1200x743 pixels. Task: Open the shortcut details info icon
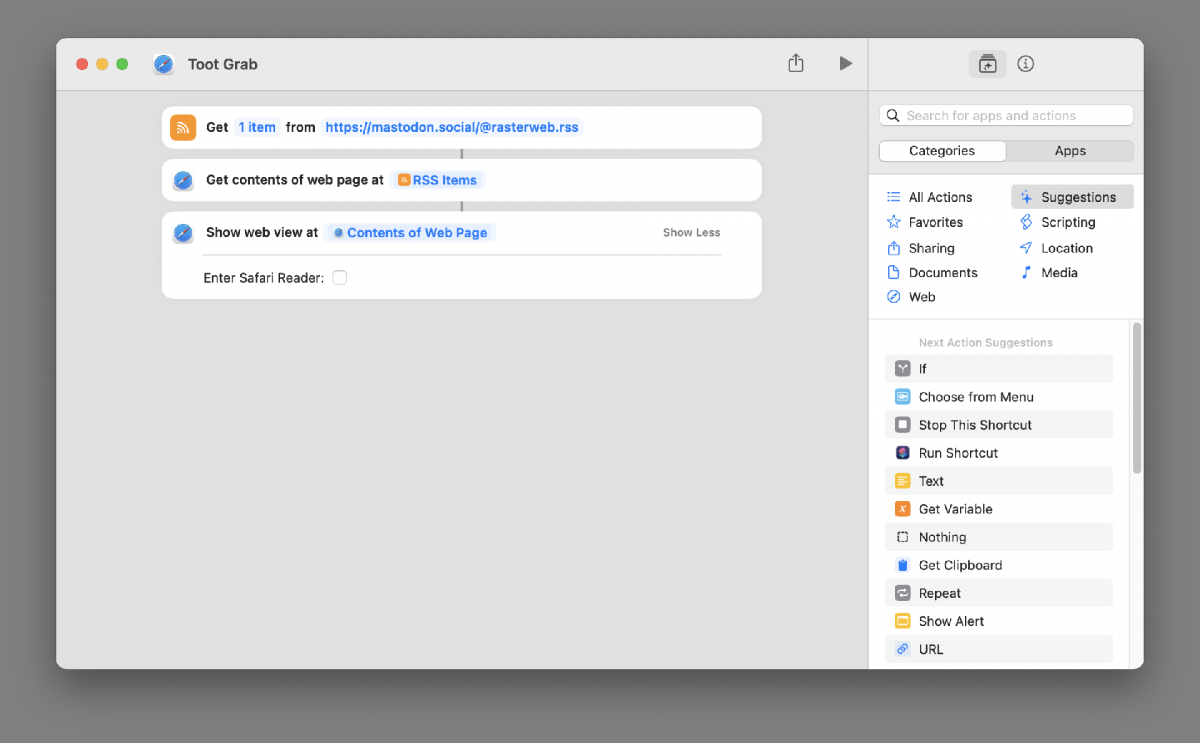pos(1025,64)
